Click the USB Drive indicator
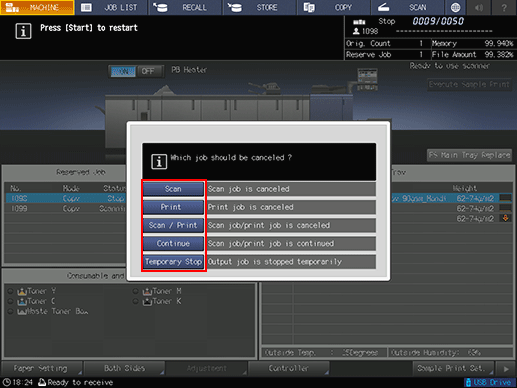The width and height of the screenshot is (517, 388). (x=488, y=382)
